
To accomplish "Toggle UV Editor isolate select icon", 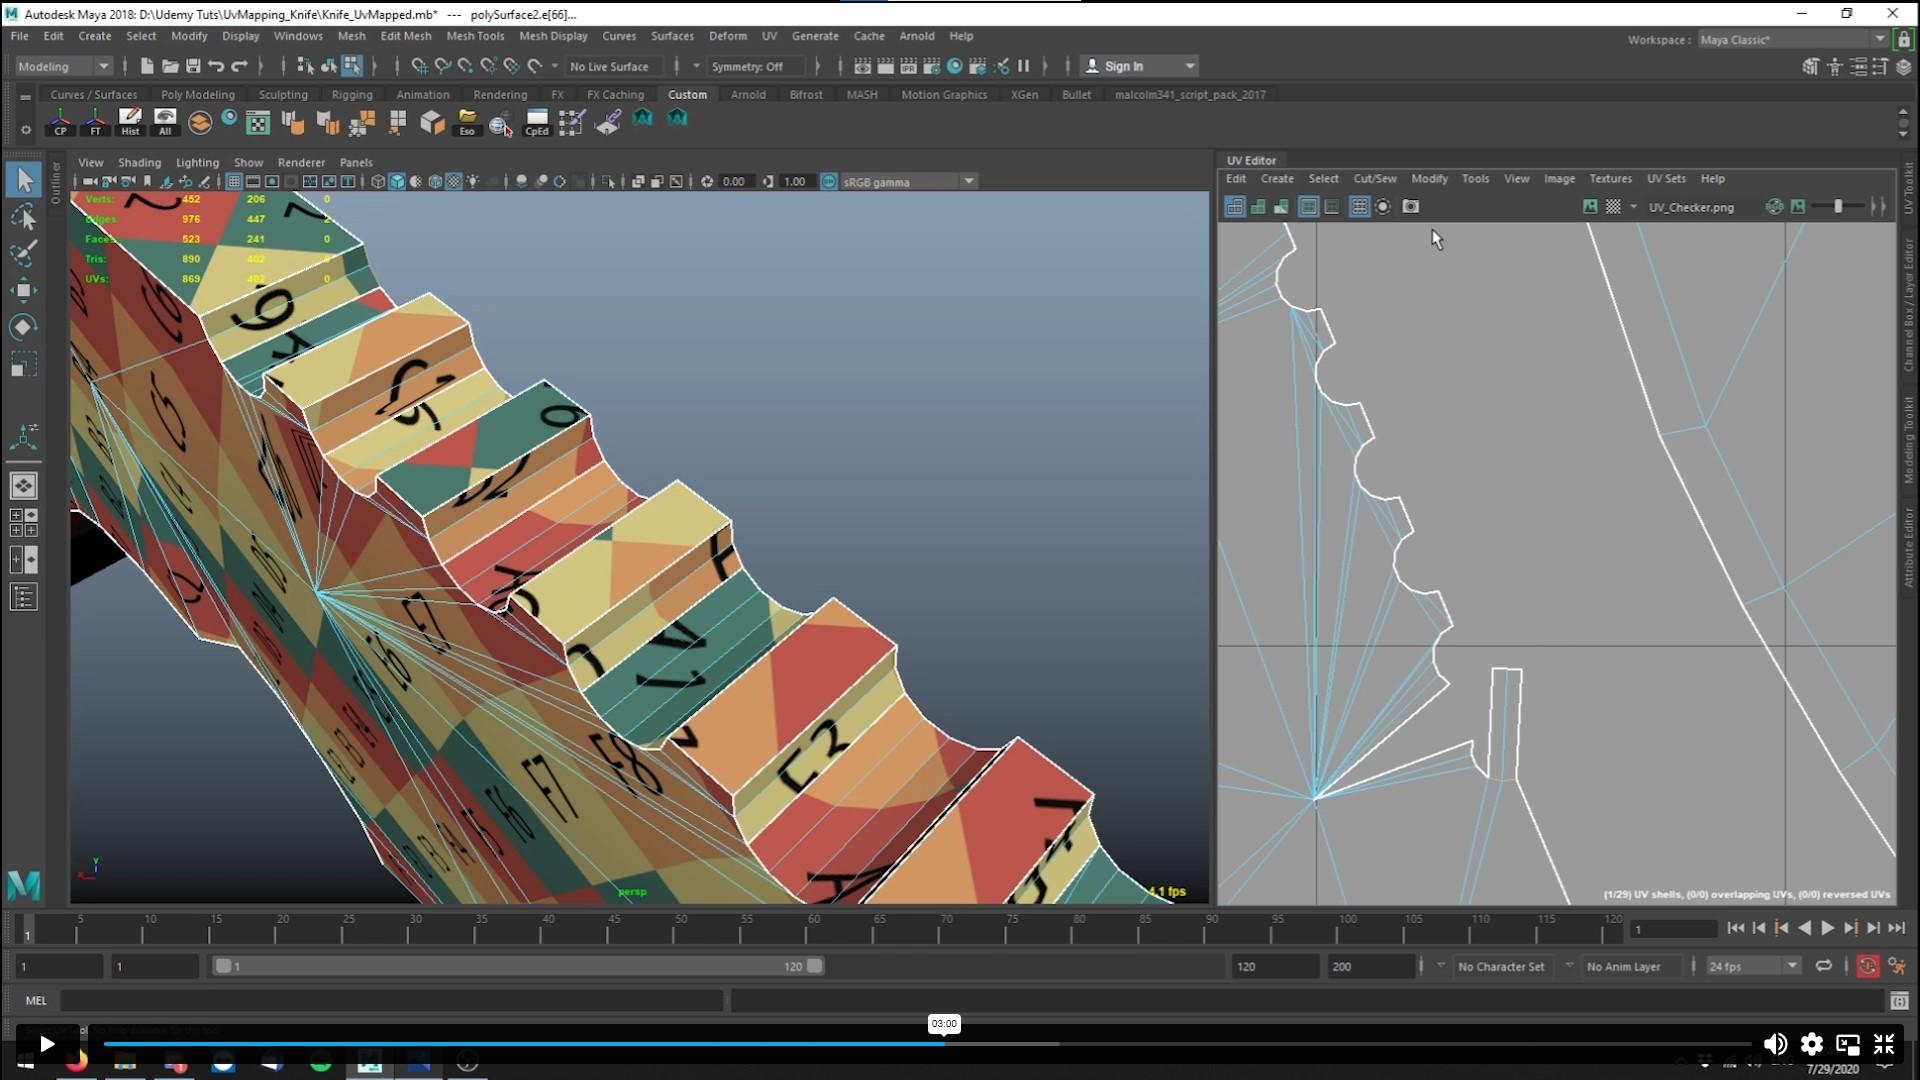I will tap(1383, 206).
